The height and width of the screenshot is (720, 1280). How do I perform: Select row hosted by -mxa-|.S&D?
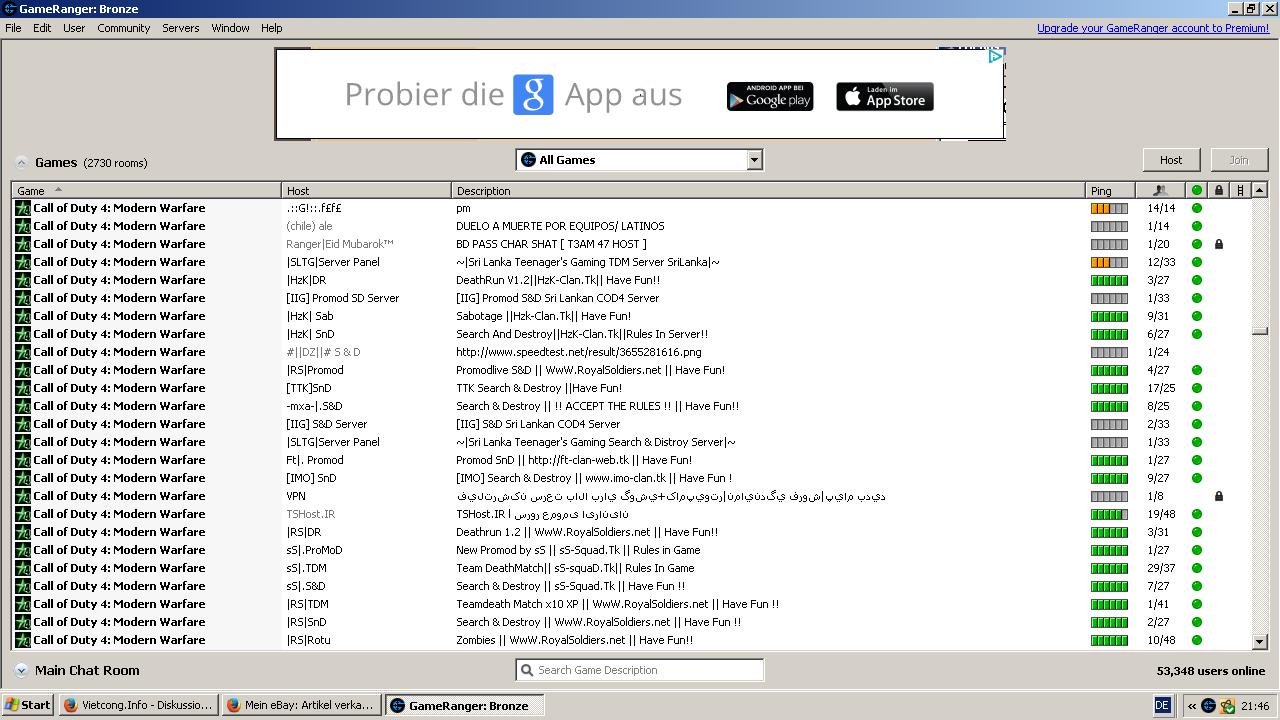click(631, 406)
